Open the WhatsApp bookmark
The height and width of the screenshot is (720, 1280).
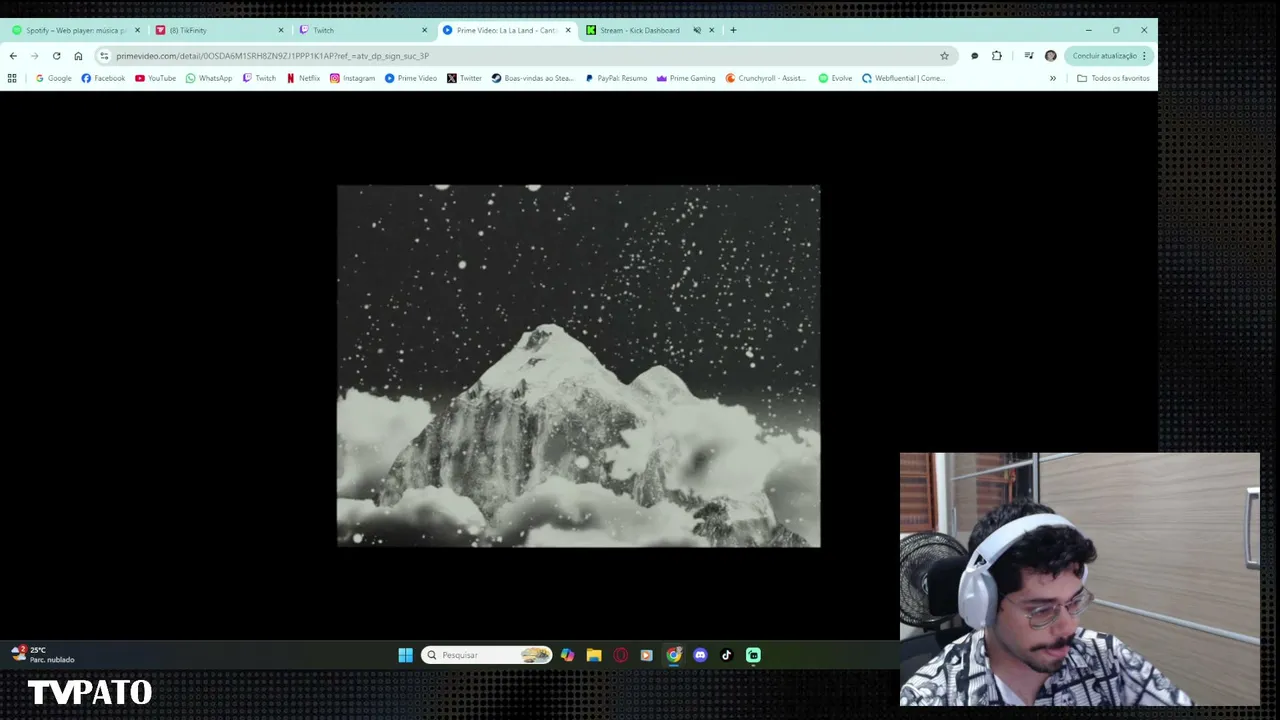point(209,78)
